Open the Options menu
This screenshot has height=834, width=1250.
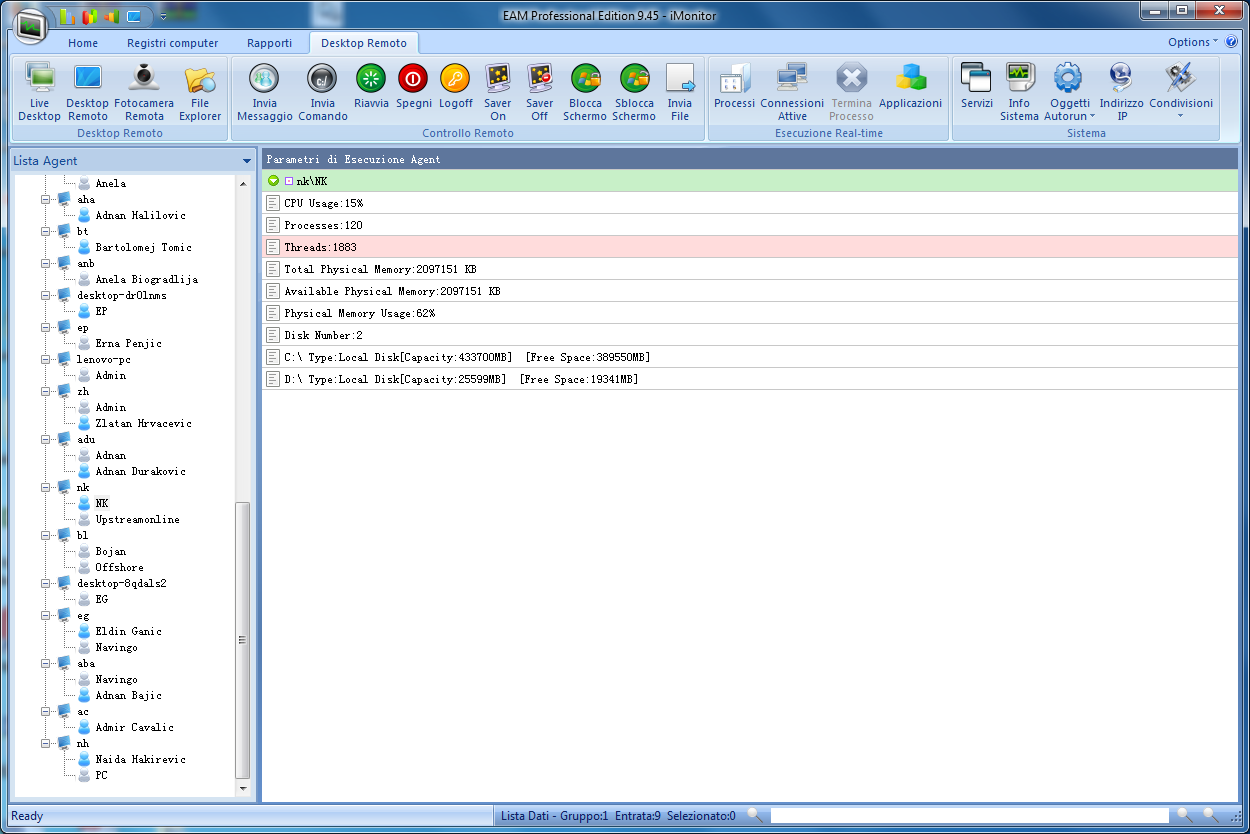click(x=1192, y=42)
